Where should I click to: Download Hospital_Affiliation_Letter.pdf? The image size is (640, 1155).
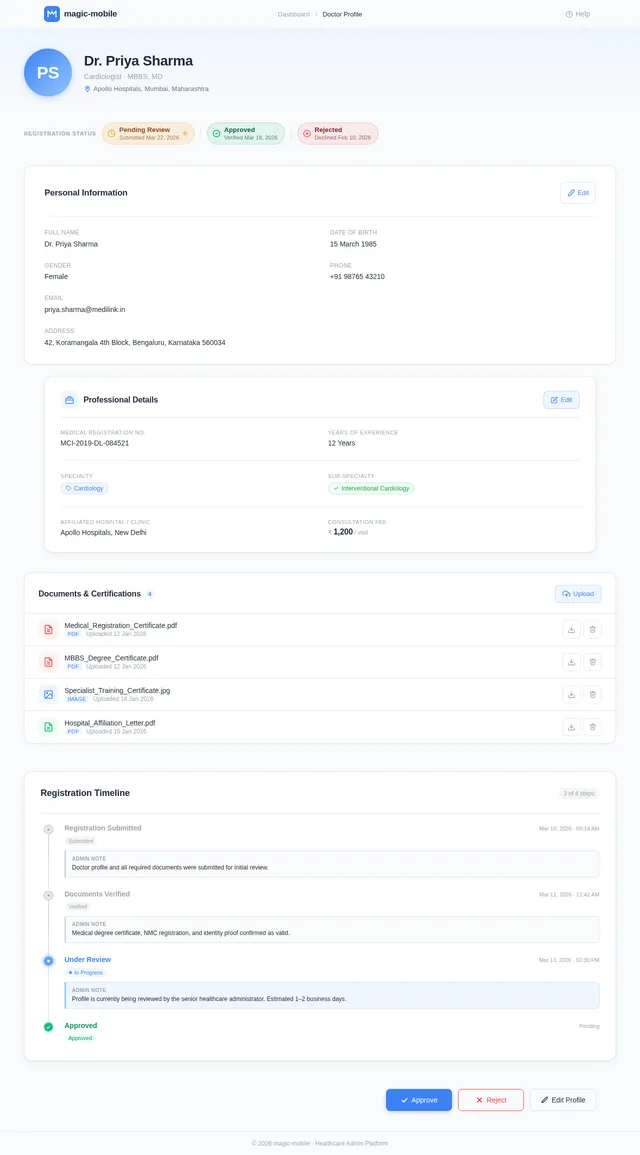click(571, 727)
